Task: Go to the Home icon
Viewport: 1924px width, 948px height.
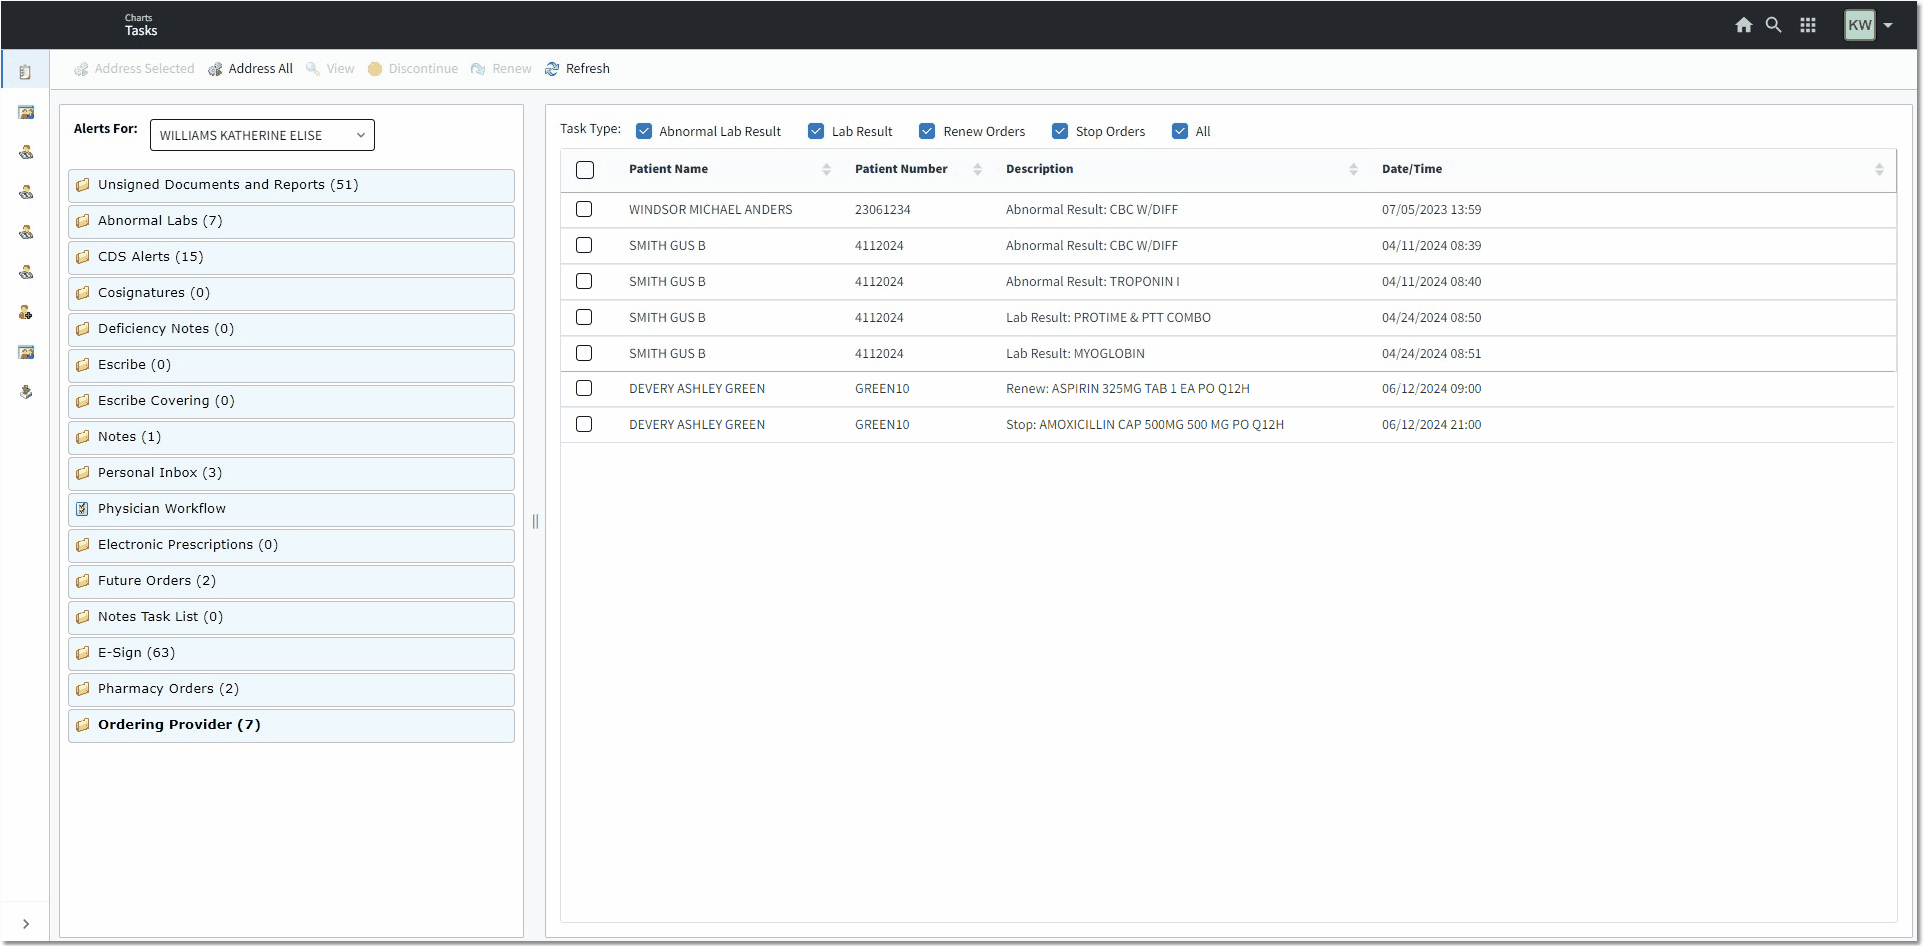Action: coord(1743,25)
